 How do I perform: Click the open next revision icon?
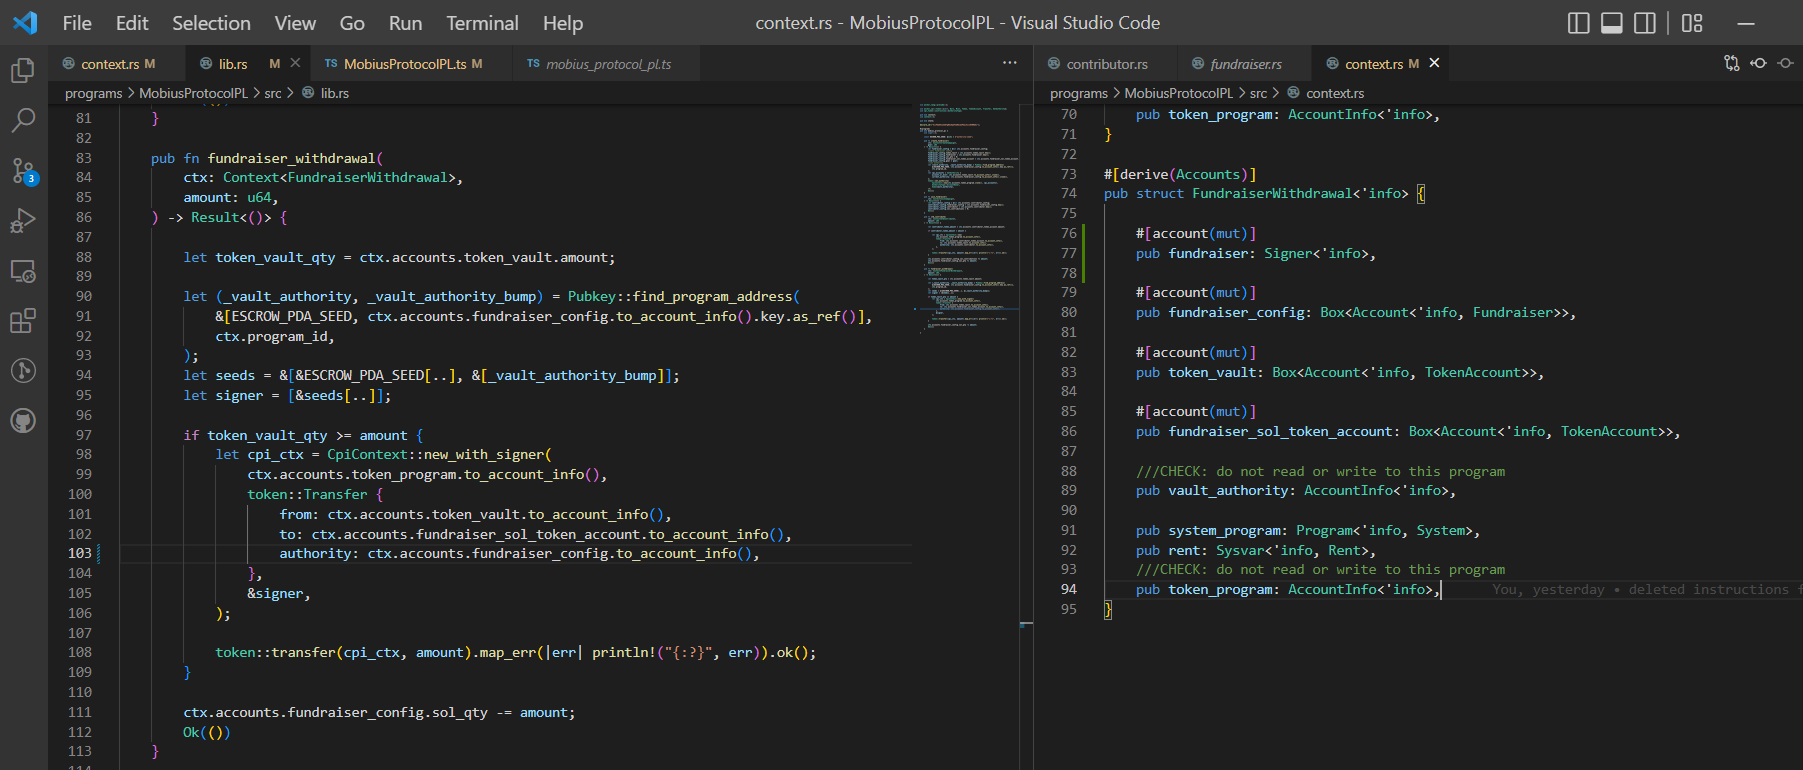[1786, 63]
